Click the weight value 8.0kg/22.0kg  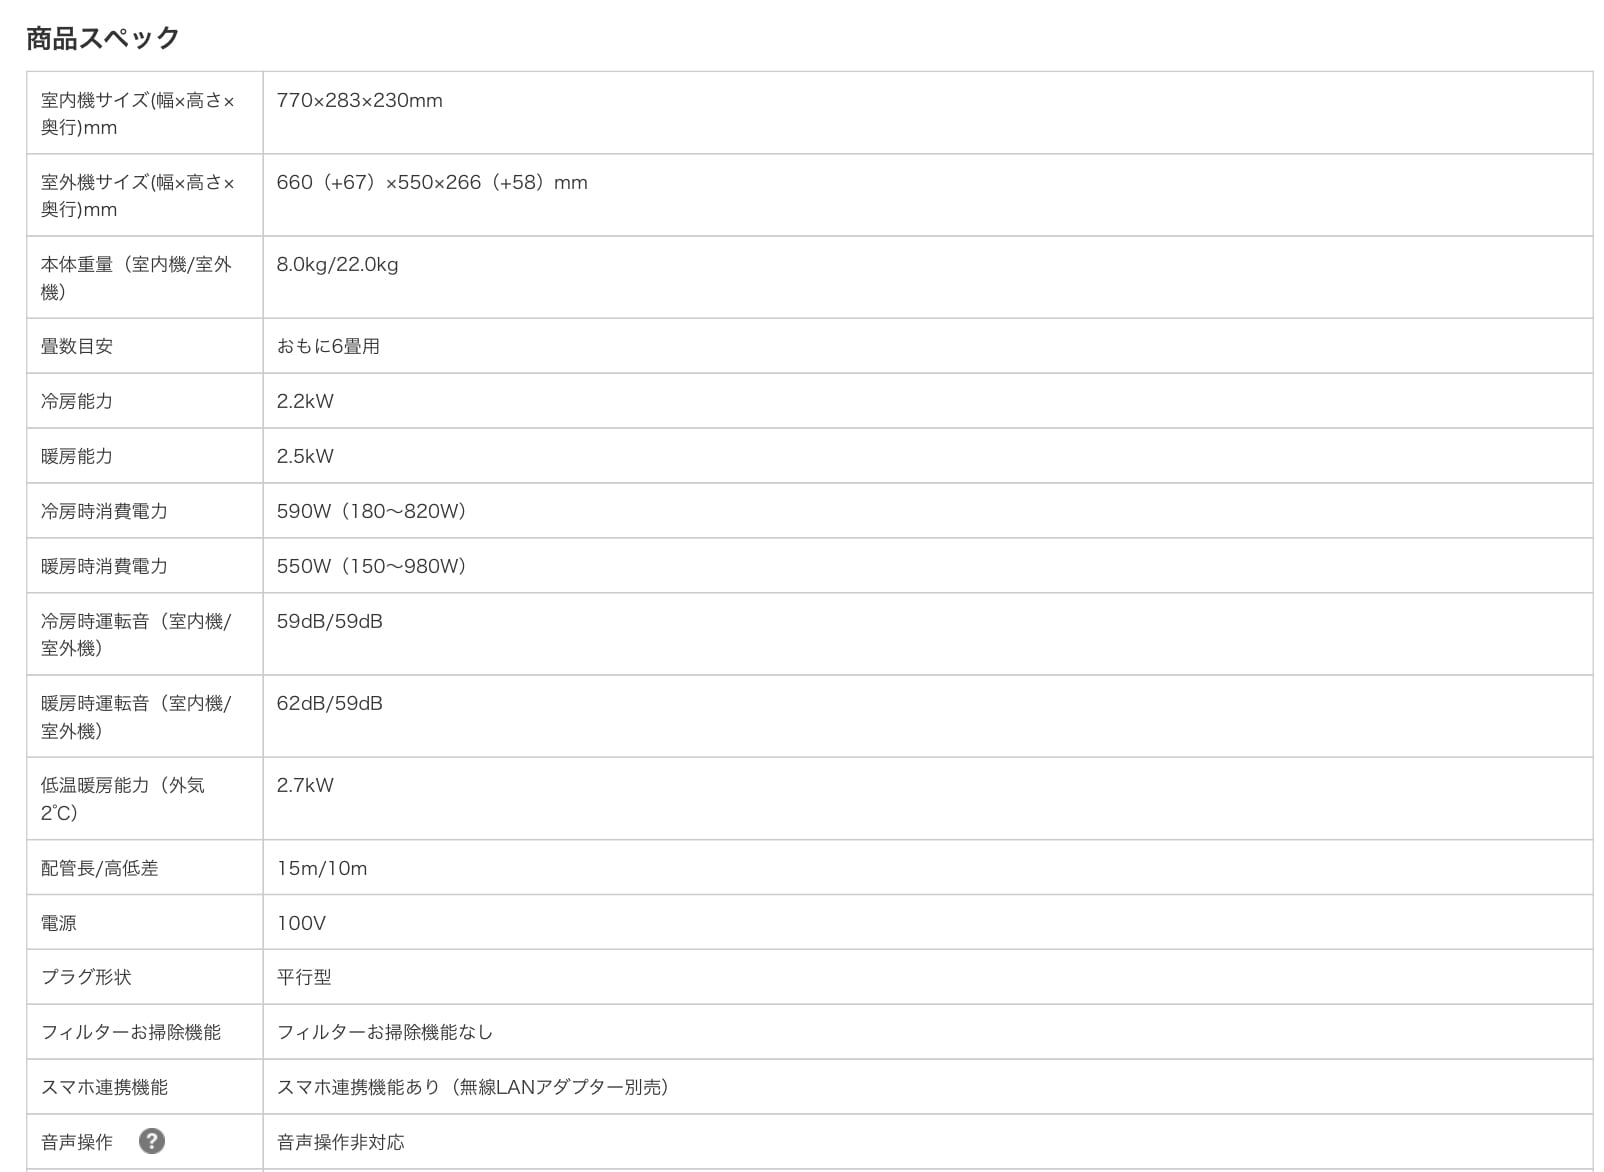[x=337, y=264]
